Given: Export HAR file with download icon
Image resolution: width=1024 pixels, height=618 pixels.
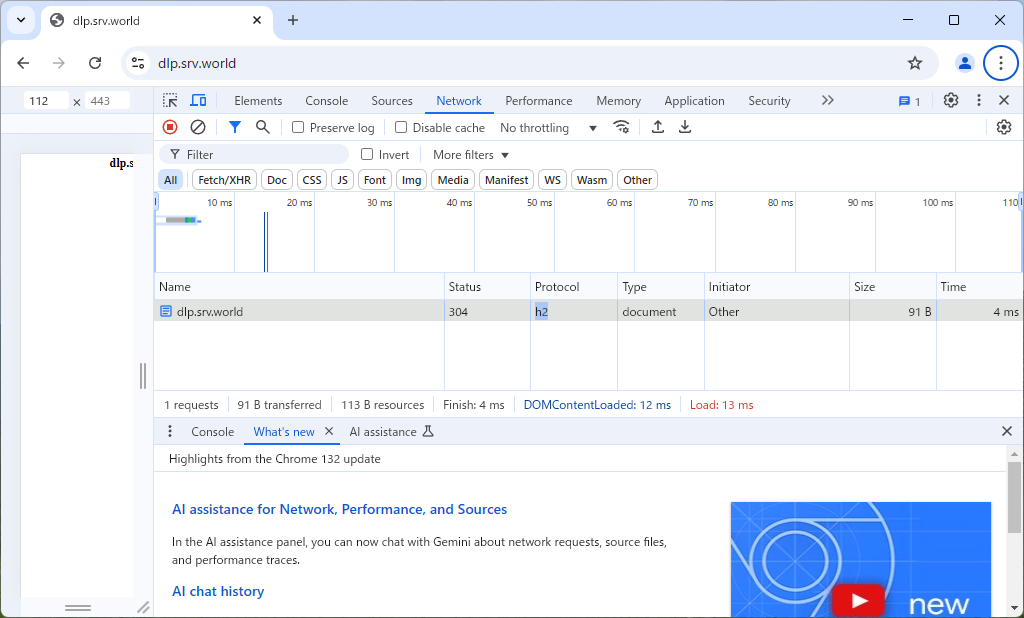Looking at the screenshot, I should [x=684, y=127].
